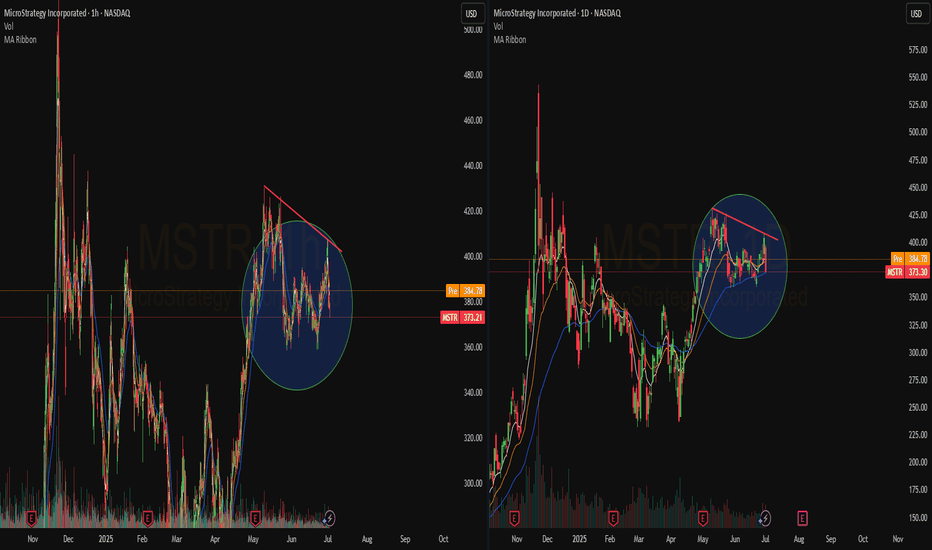Click 480.00 on the 1h price scale

pyautogui.click(x=473, y=75)
